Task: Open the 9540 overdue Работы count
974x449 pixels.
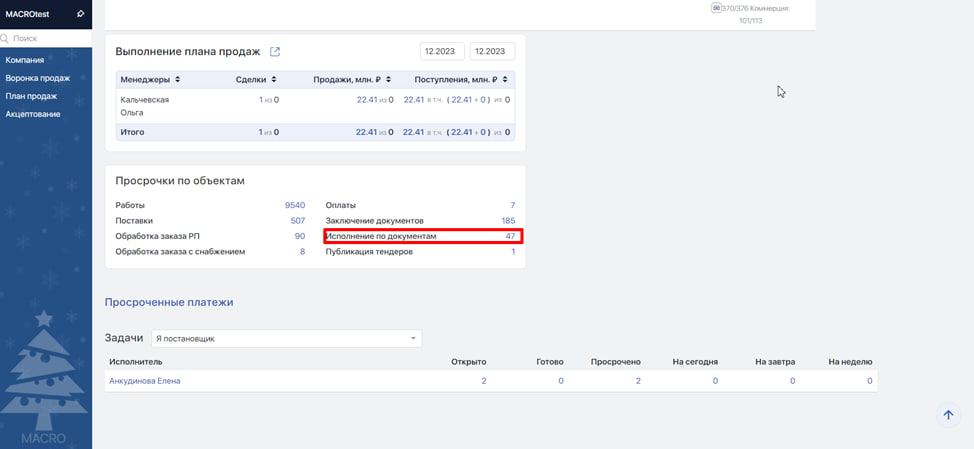Action: pyautogui.click(x=294, y=205)
